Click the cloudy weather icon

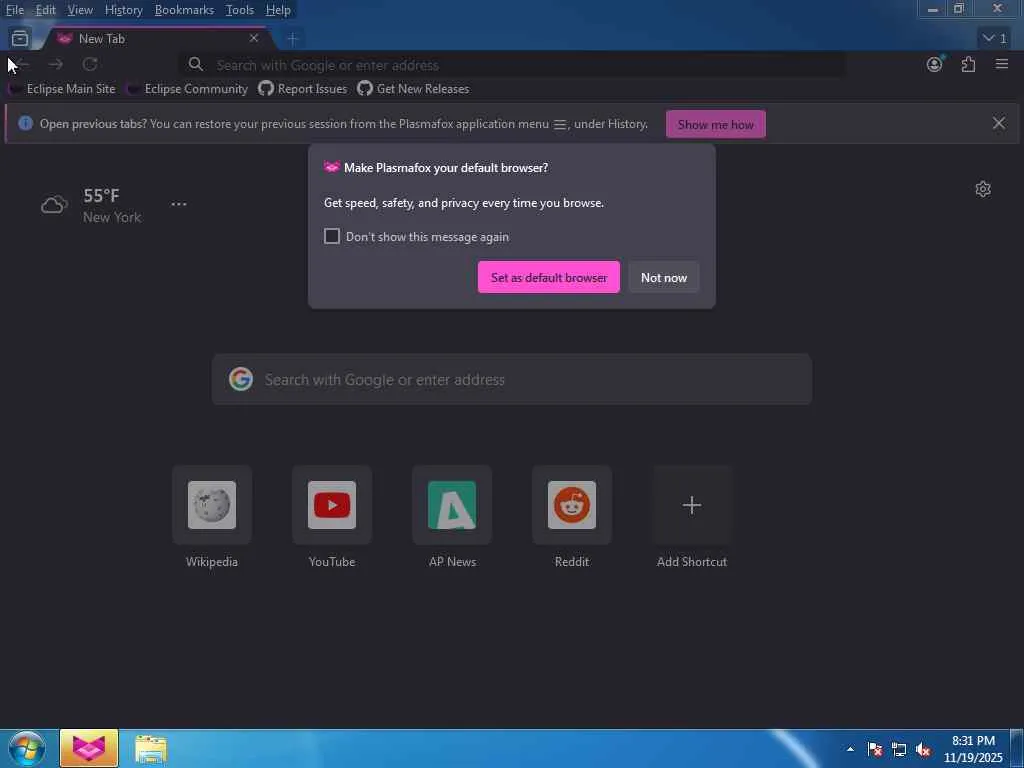tap(54, 205)
